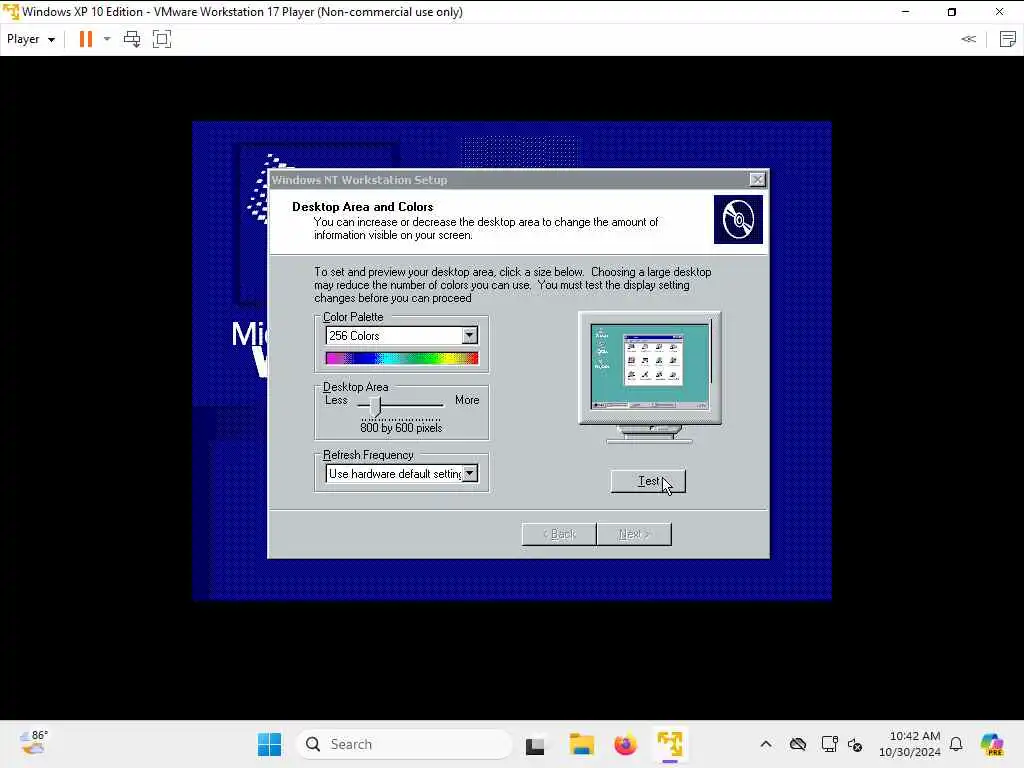Click the Next button in Setup
This screenshot has width=1024, height=768.
pyautogui.click(x=634, y=534)
